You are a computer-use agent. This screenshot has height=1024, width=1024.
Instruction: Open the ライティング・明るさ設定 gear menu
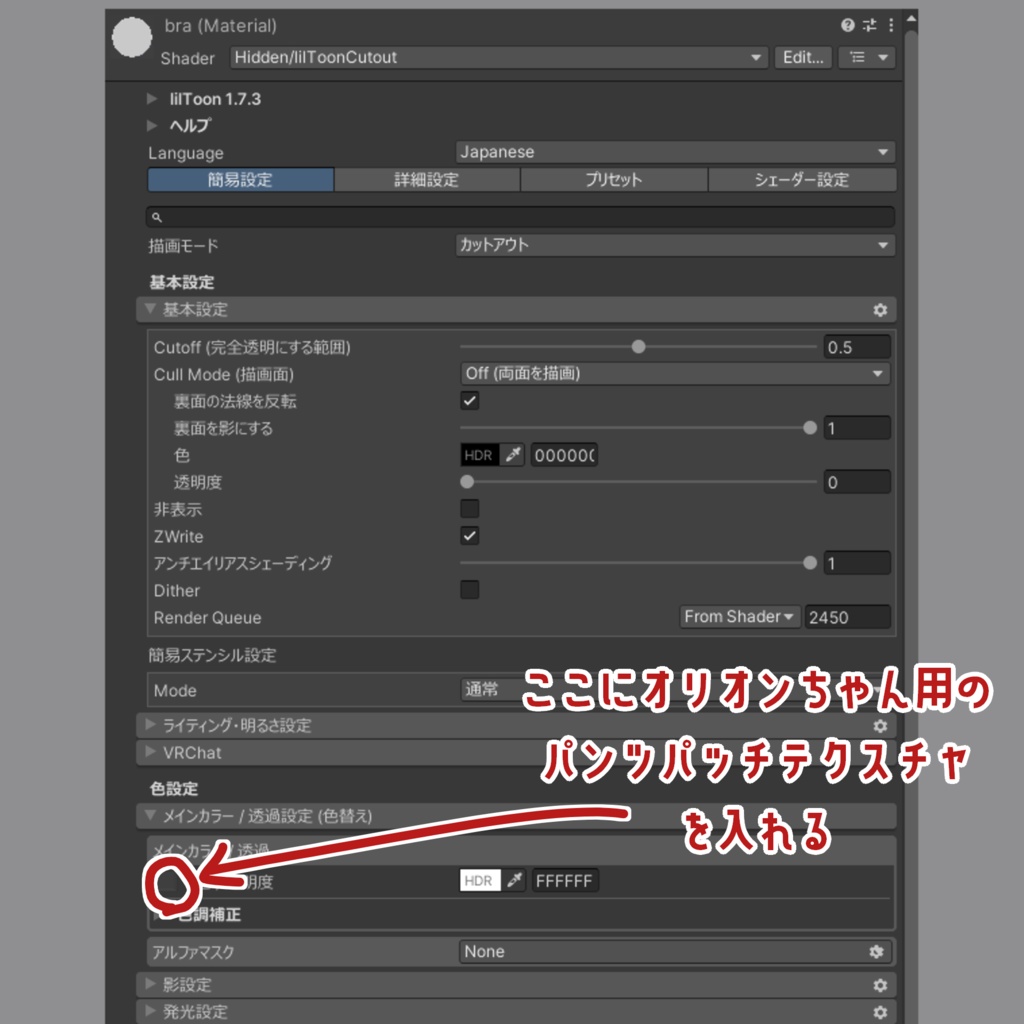pyautogui.click(x=880, y=726)
